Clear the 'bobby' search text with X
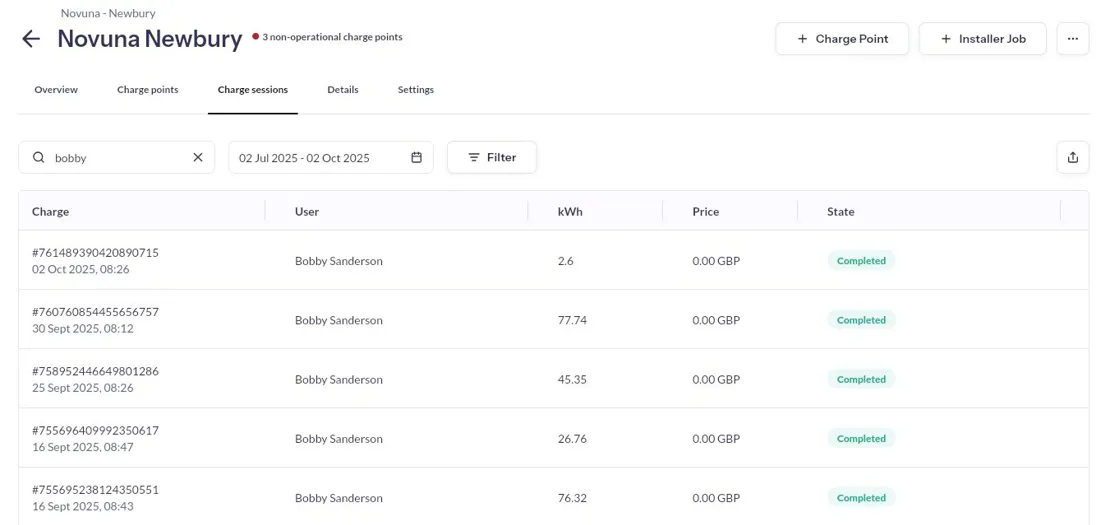This screenshot has height=525, width=1110. [x=198, y=157]
